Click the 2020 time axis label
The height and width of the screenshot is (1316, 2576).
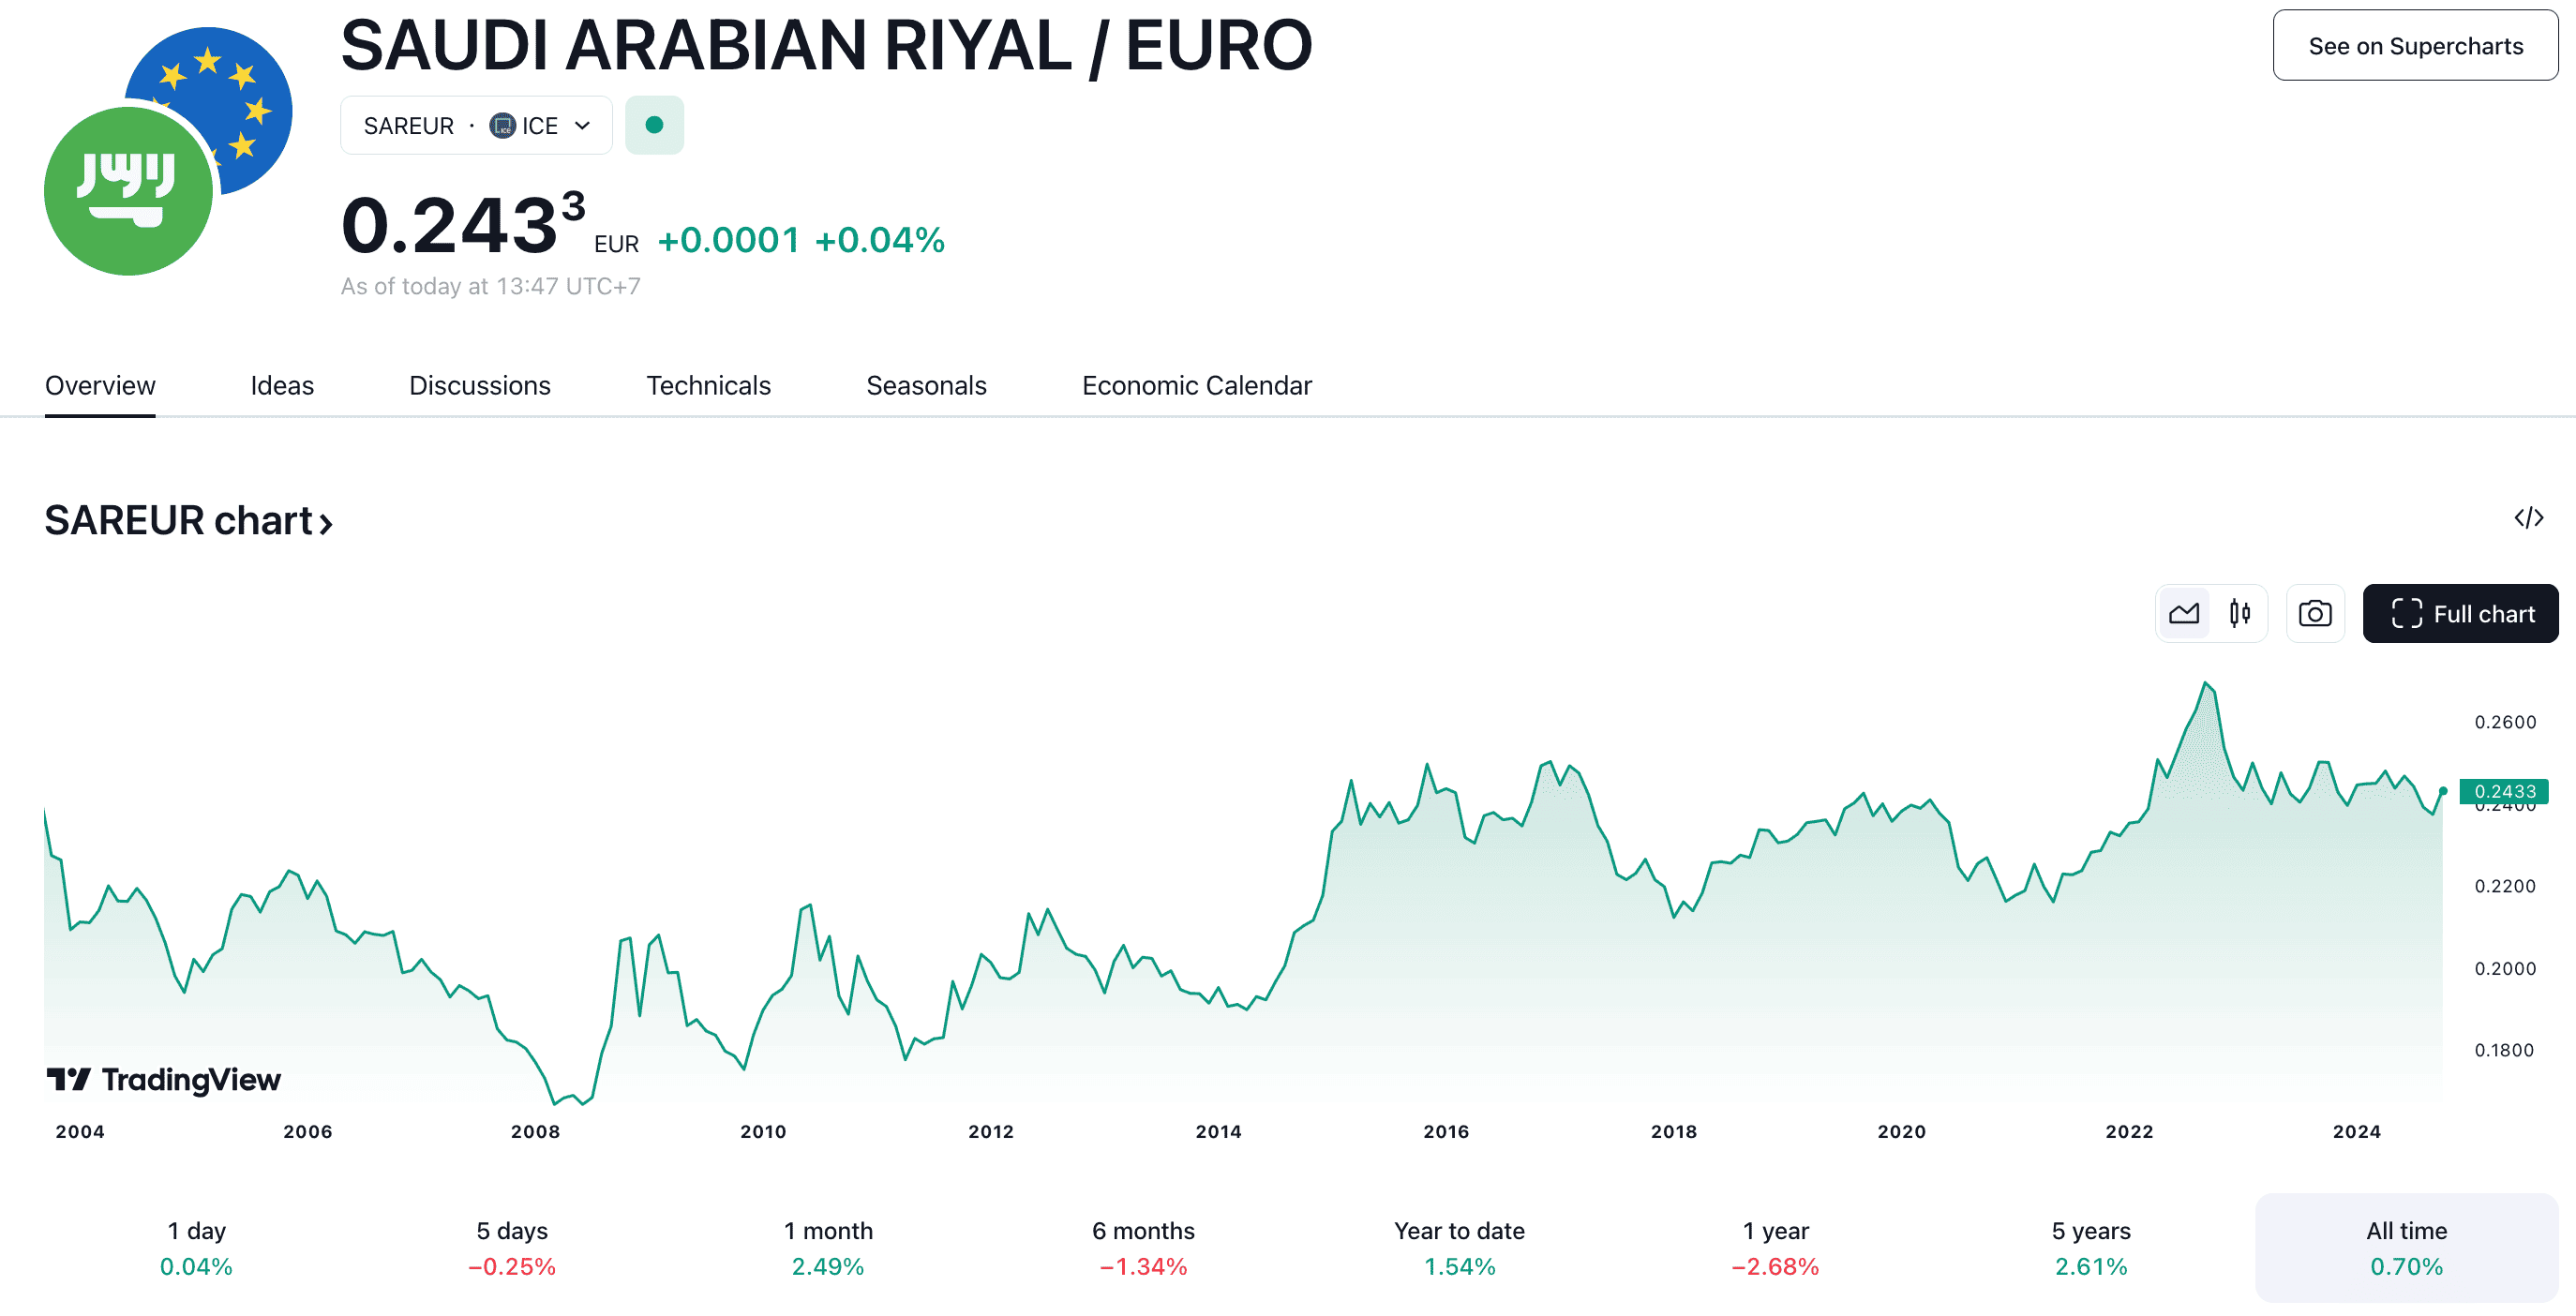1901,1131
